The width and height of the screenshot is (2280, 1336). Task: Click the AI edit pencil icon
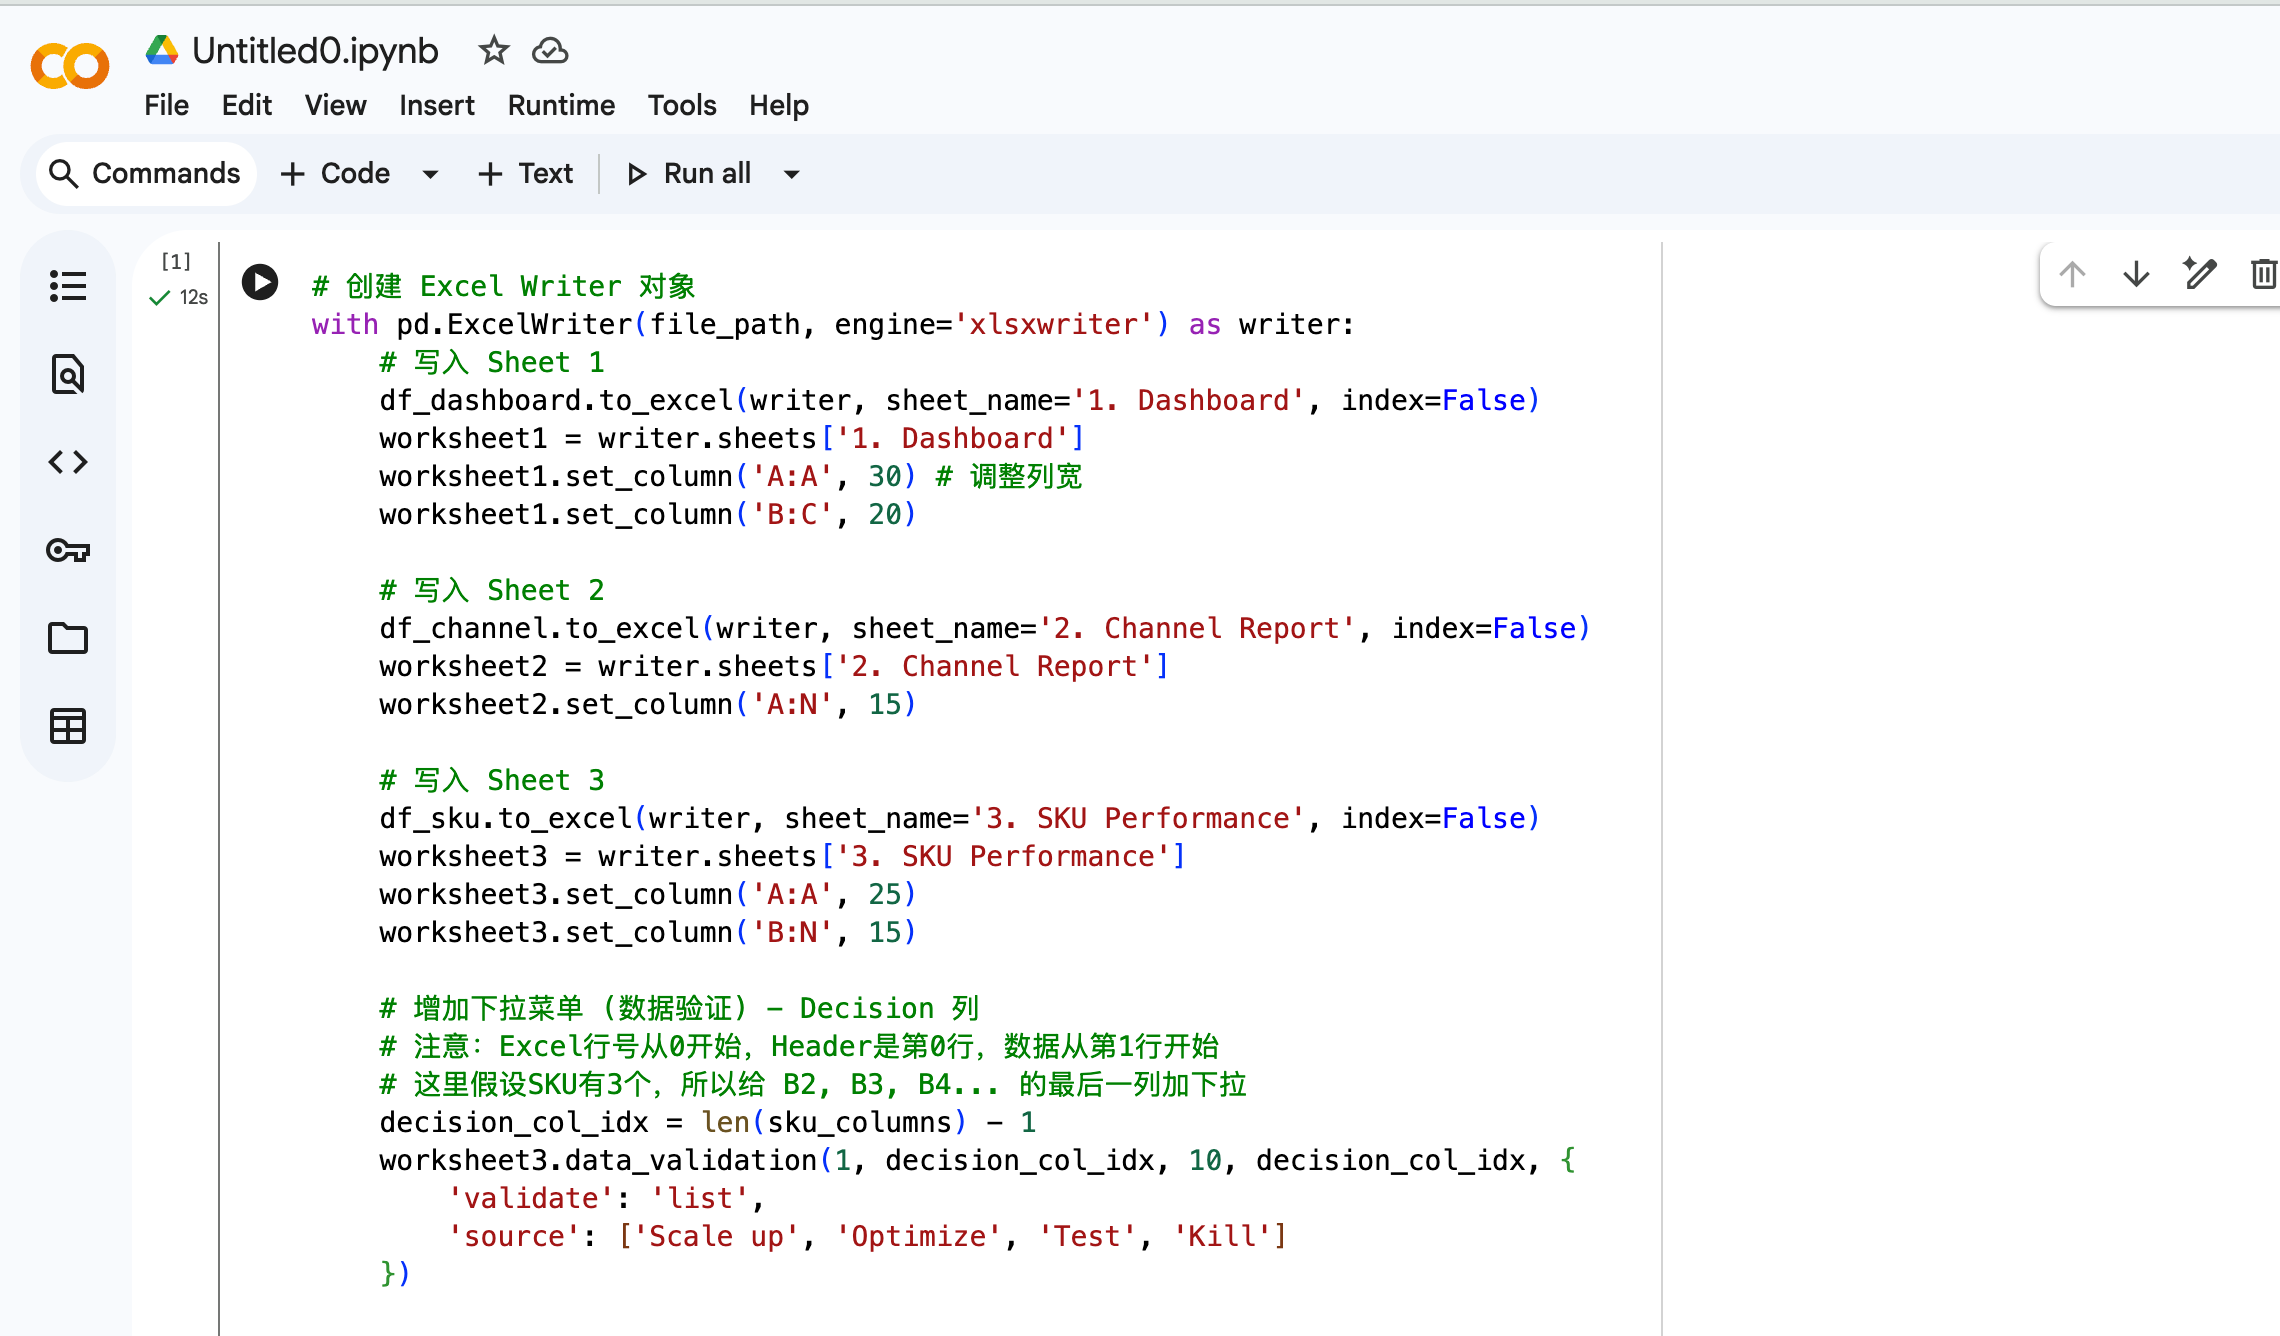click(x=2200, y=274)
